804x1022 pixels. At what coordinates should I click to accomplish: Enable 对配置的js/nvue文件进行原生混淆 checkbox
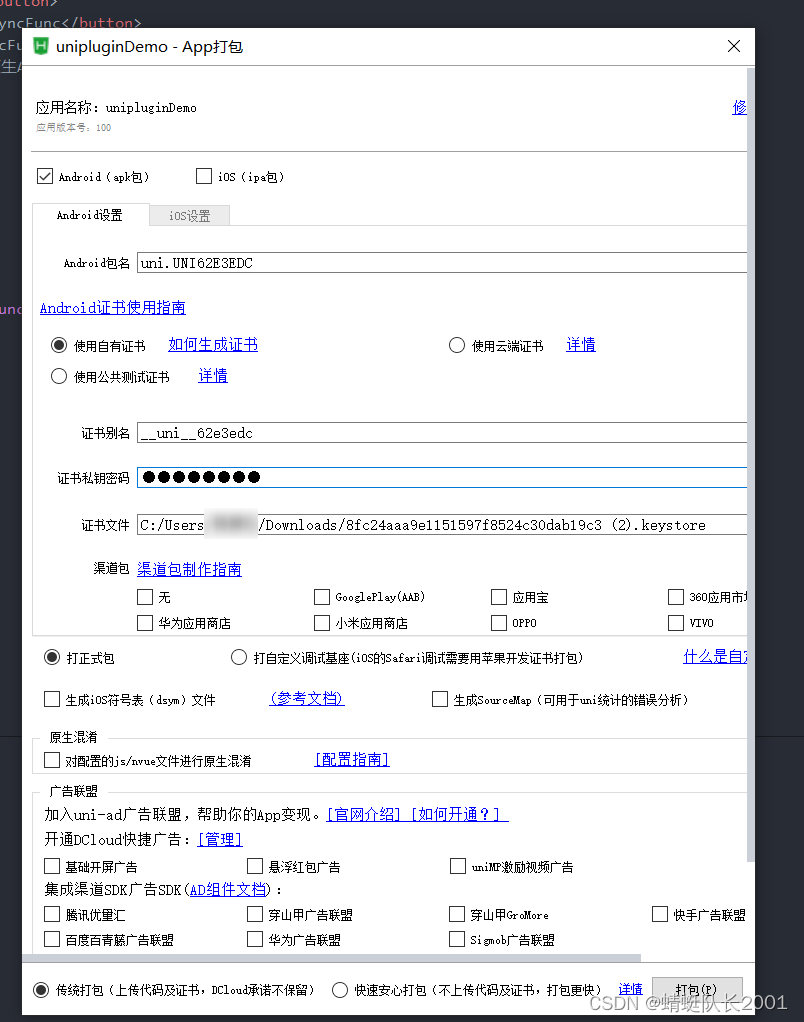52,760
